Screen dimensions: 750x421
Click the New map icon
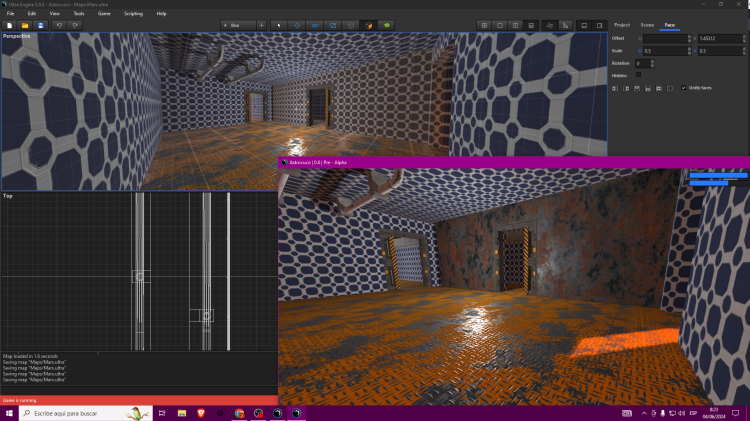pyautogui.click(x=9, y=24)
